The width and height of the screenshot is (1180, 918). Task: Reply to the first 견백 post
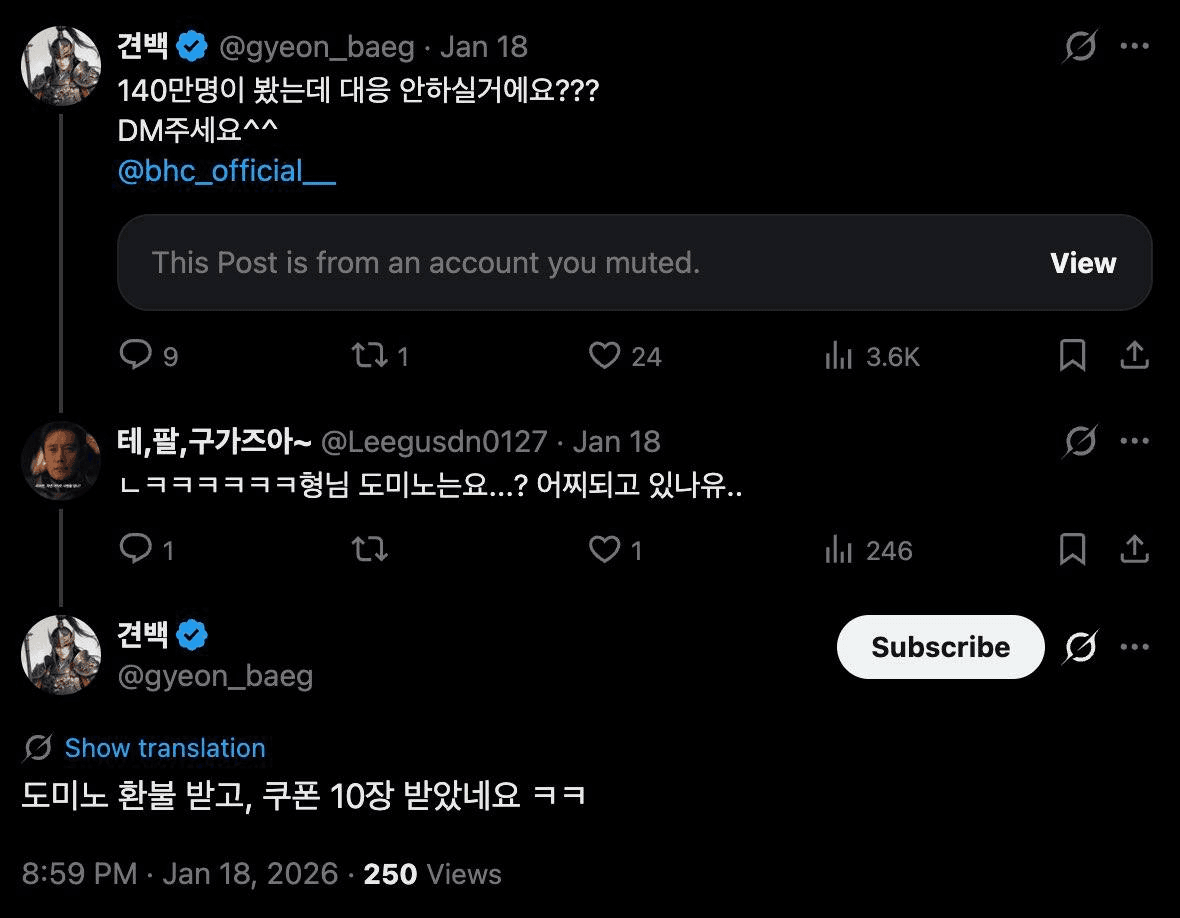(135, 356)
